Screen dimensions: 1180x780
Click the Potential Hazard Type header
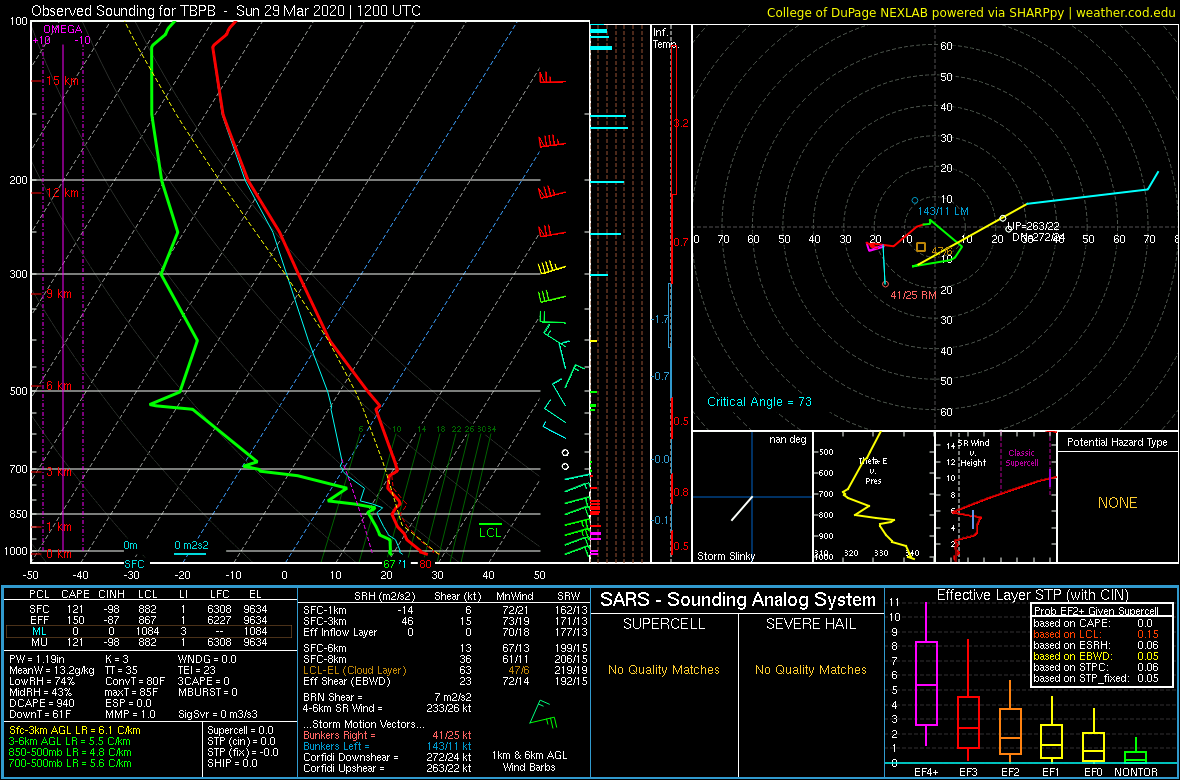pos(1117,442)
